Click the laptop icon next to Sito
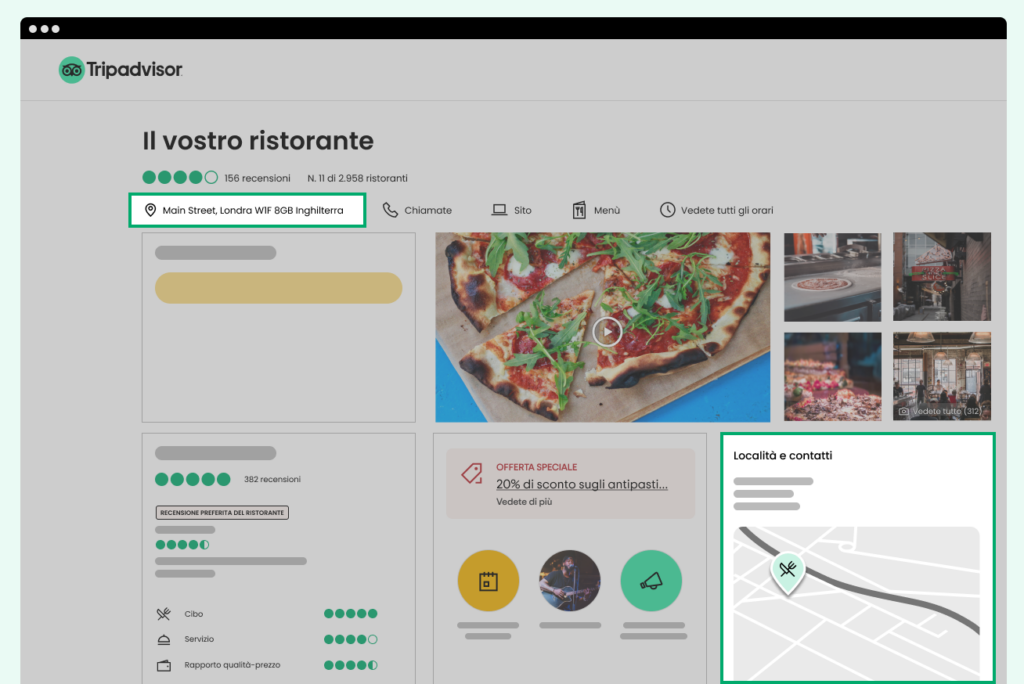 pos(499,210)
